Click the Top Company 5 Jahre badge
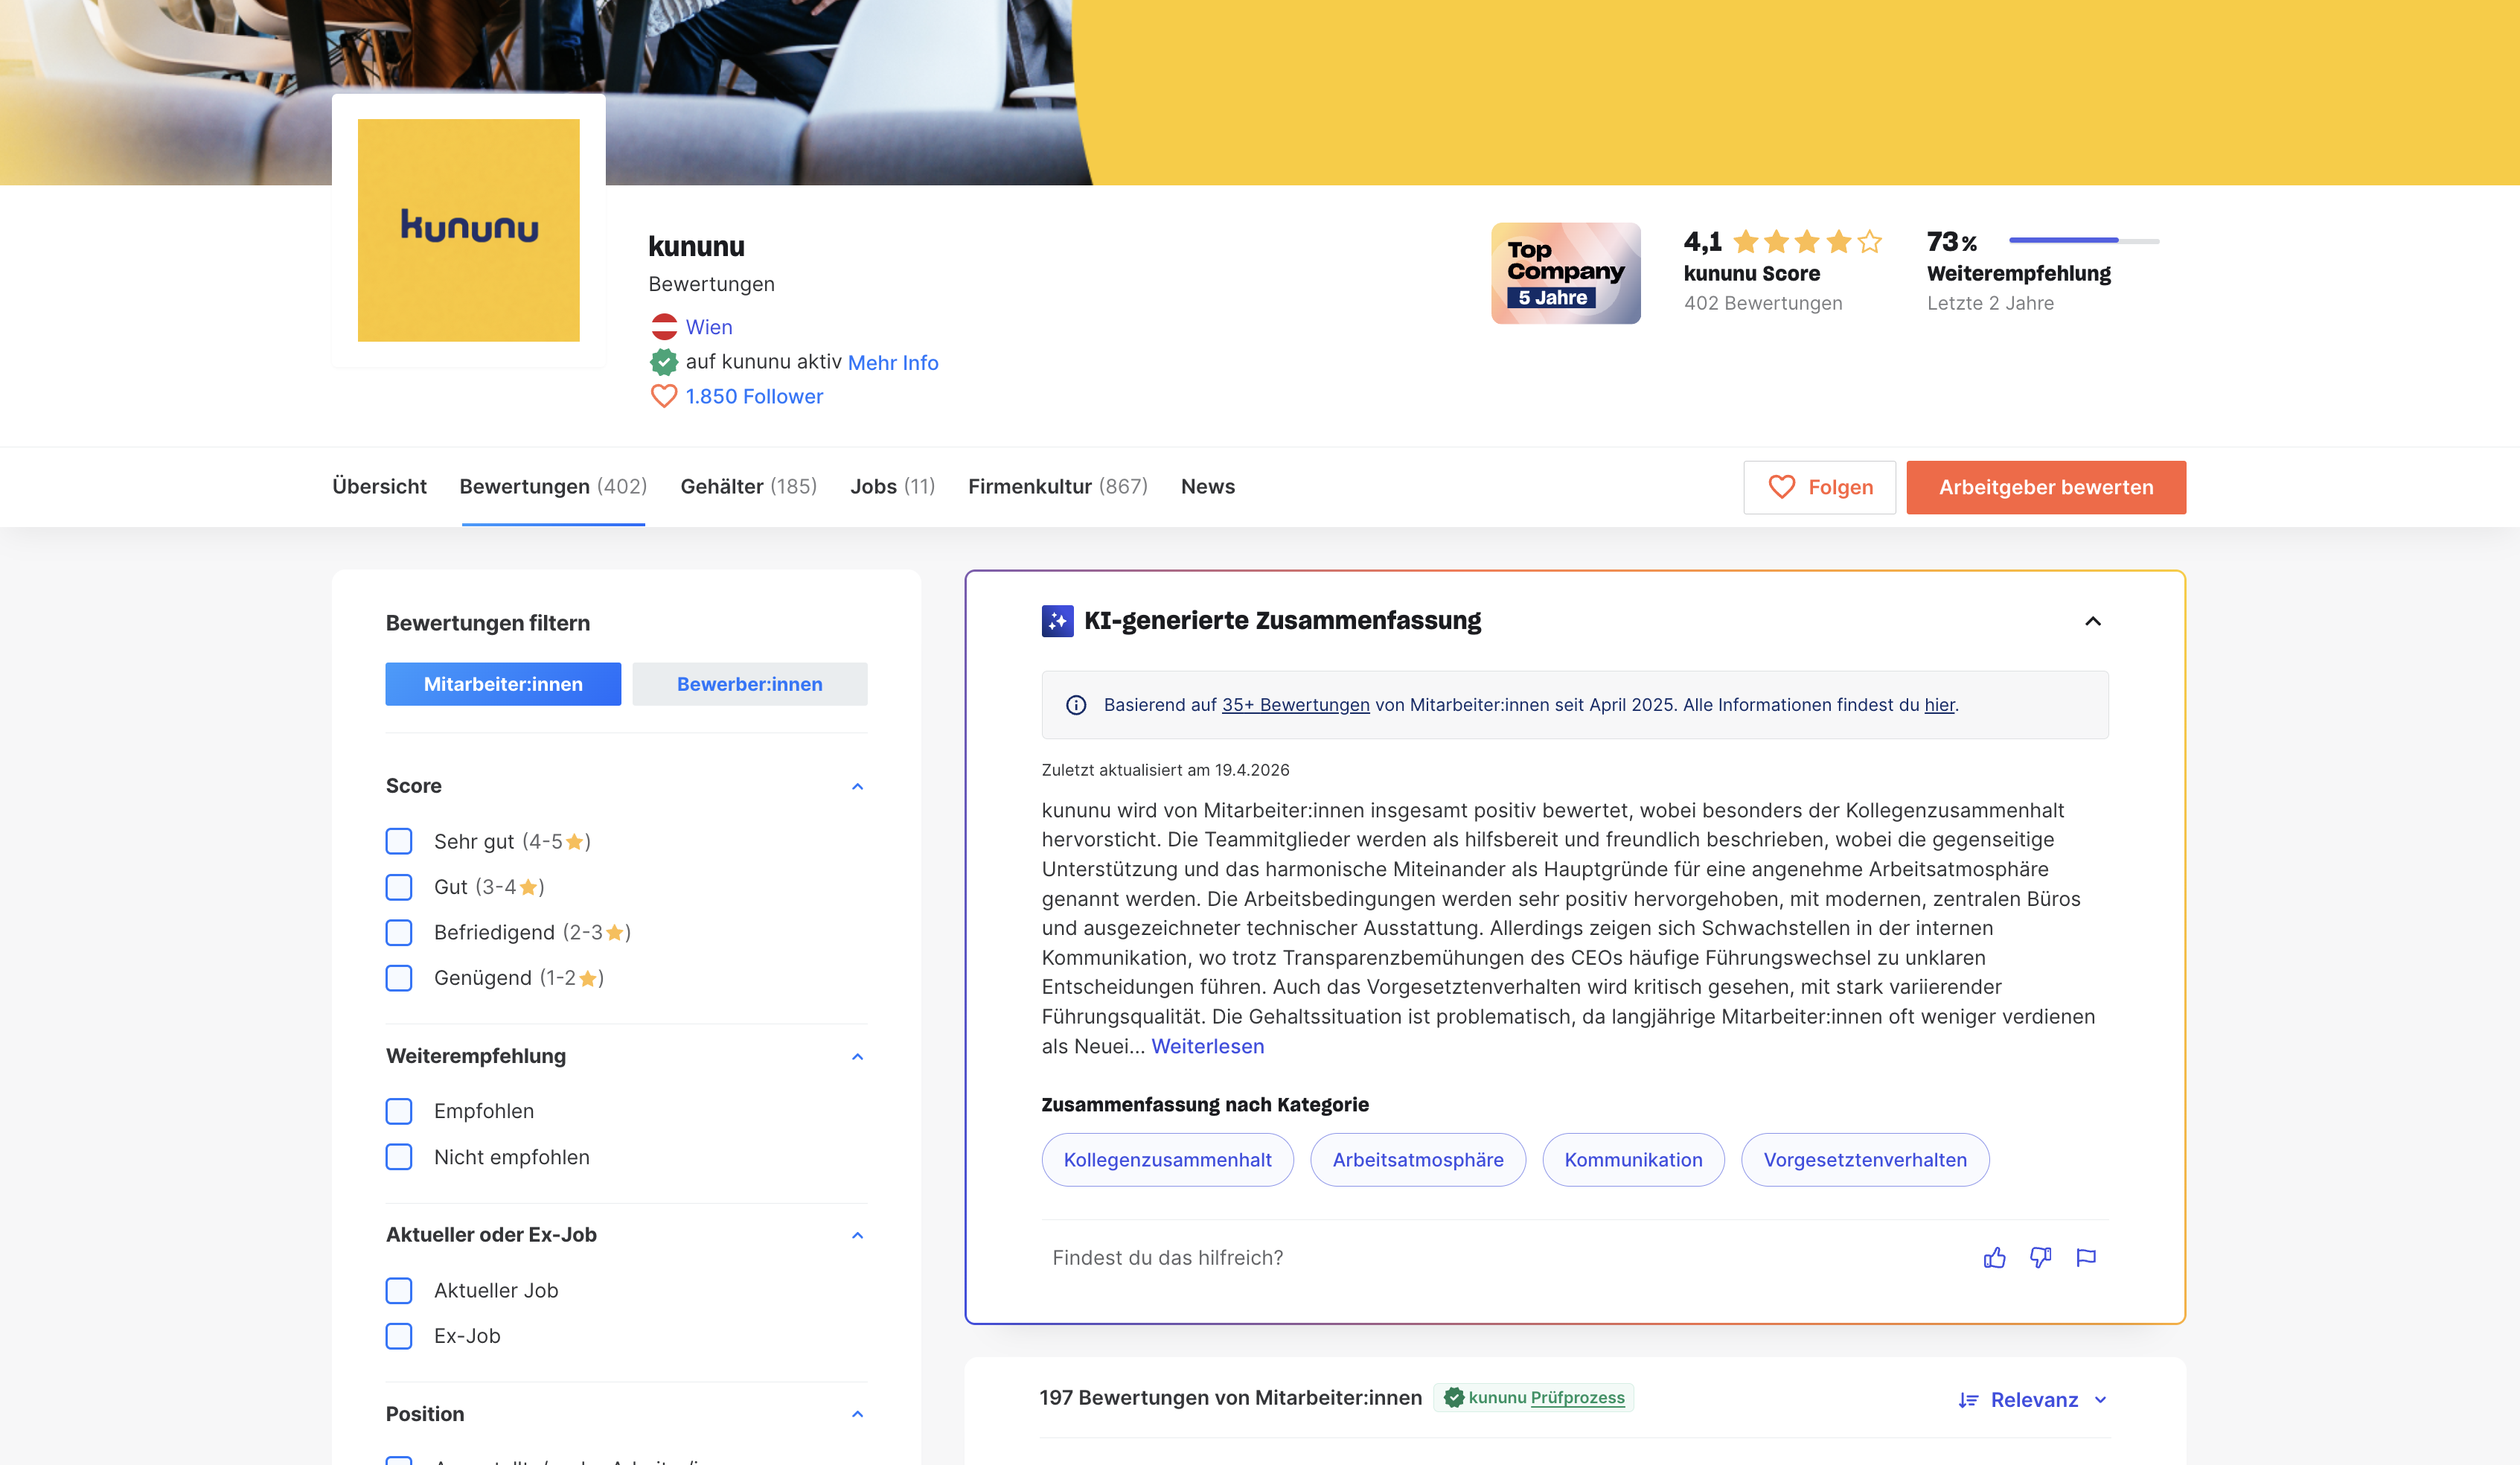2520x1465 pixels. pos(1565,273)
